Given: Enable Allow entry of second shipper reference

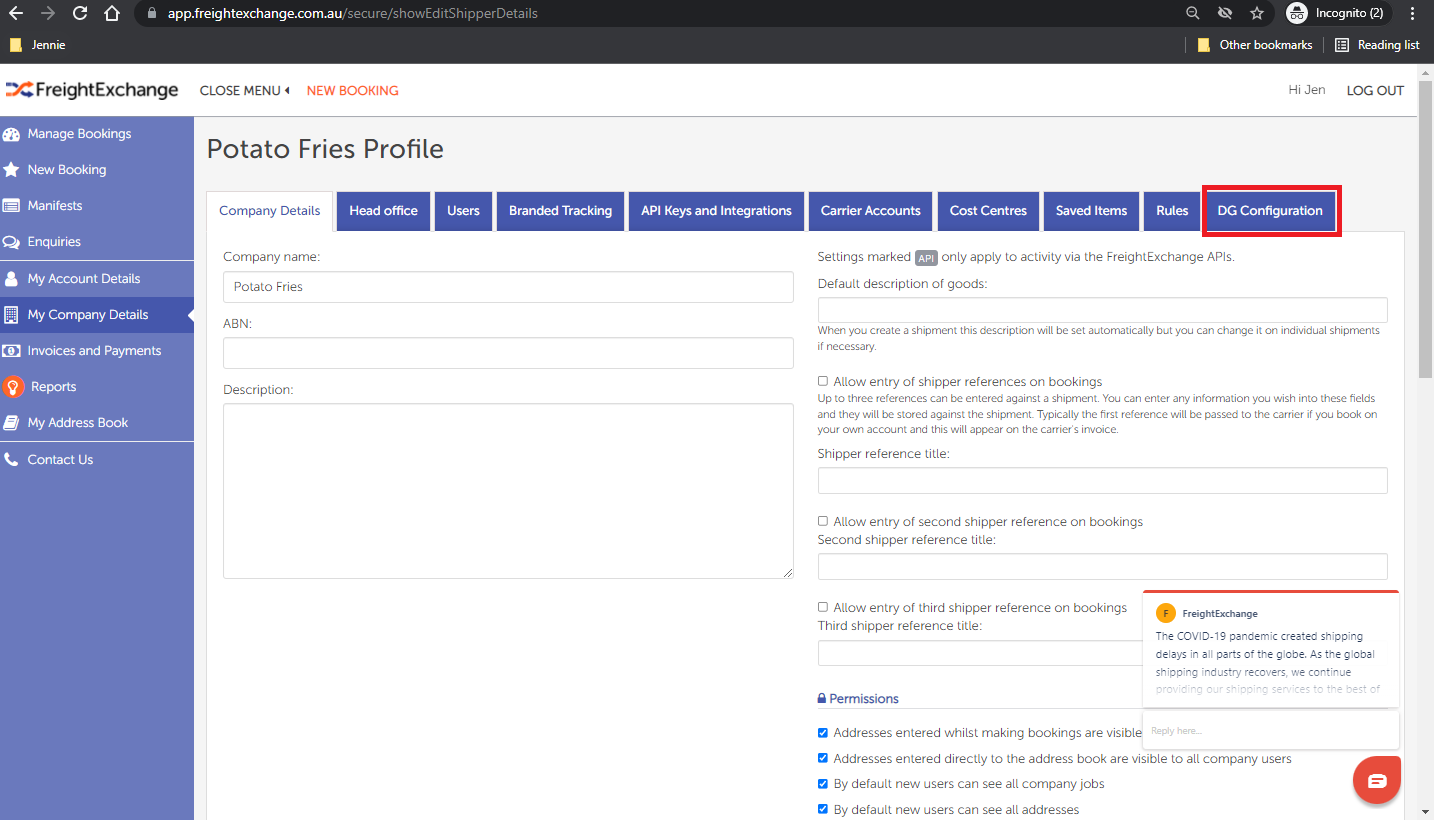Looking at the screenshot, I should tap(823, 521).
